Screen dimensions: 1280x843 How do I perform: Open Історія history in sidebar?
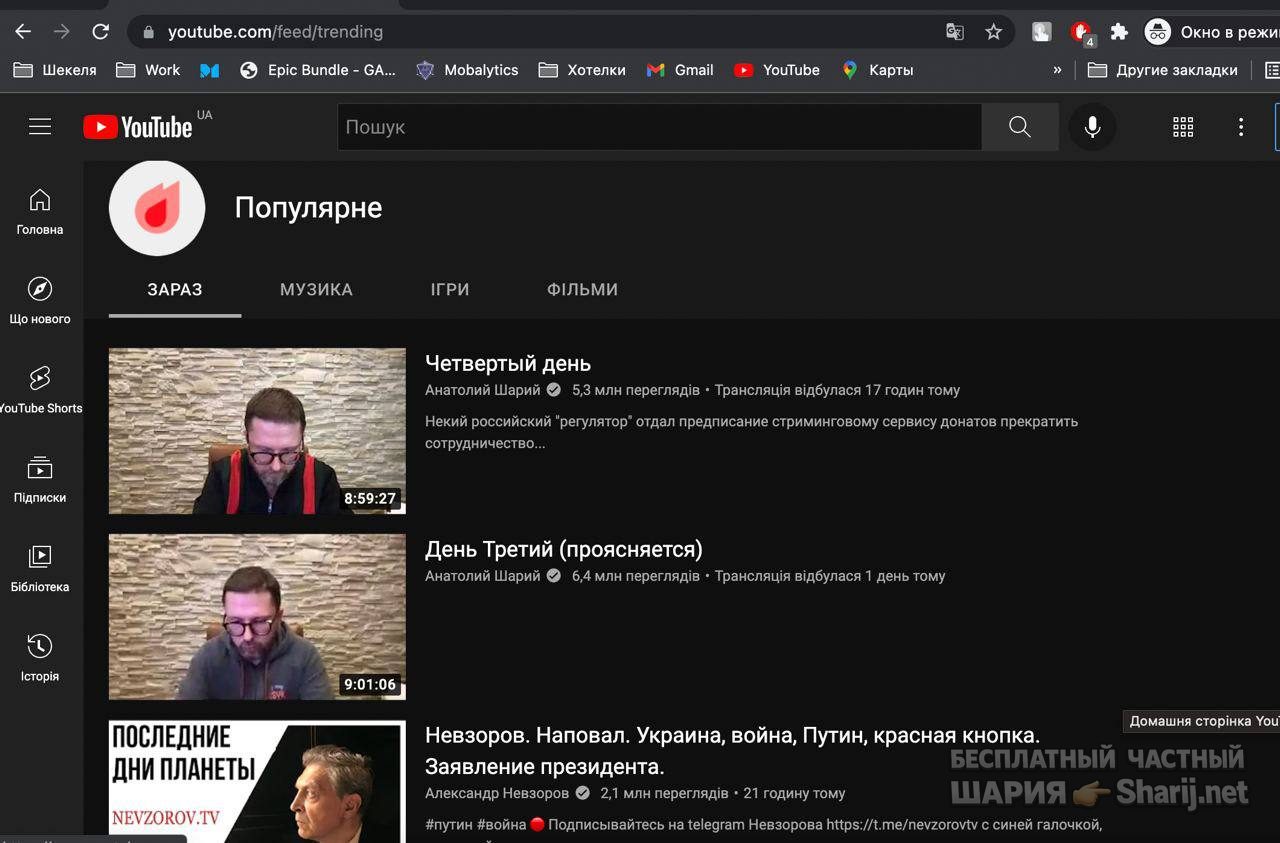40,658
